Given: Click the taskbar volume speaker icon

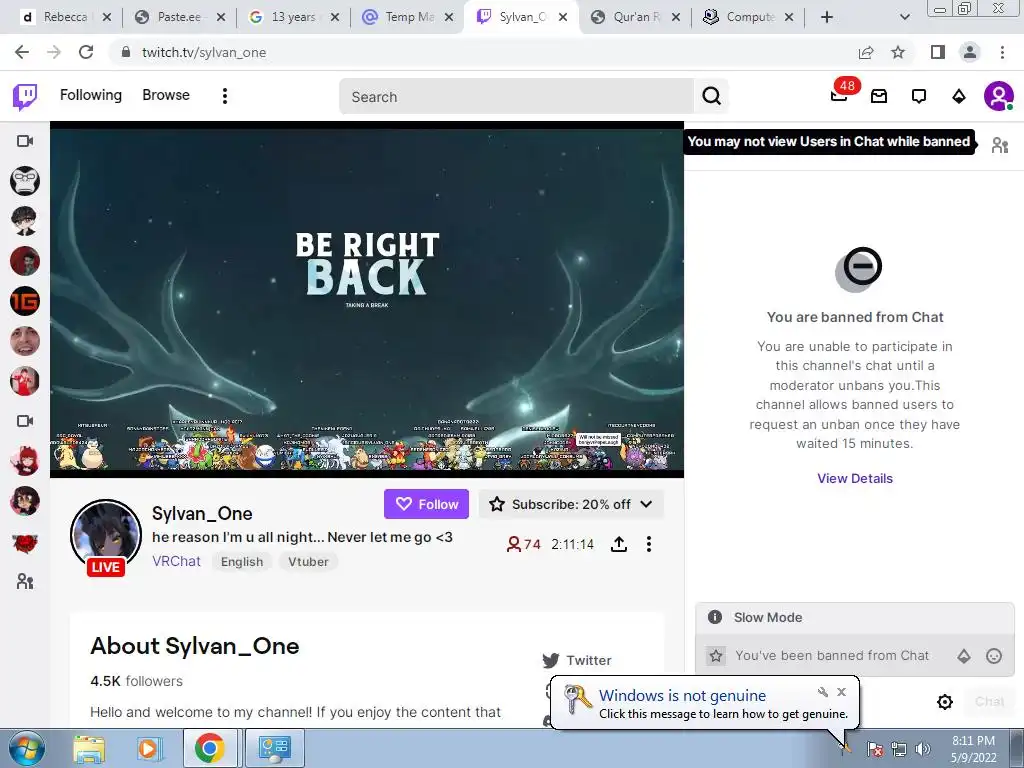Looking at the screenshot, I should 923,749.
